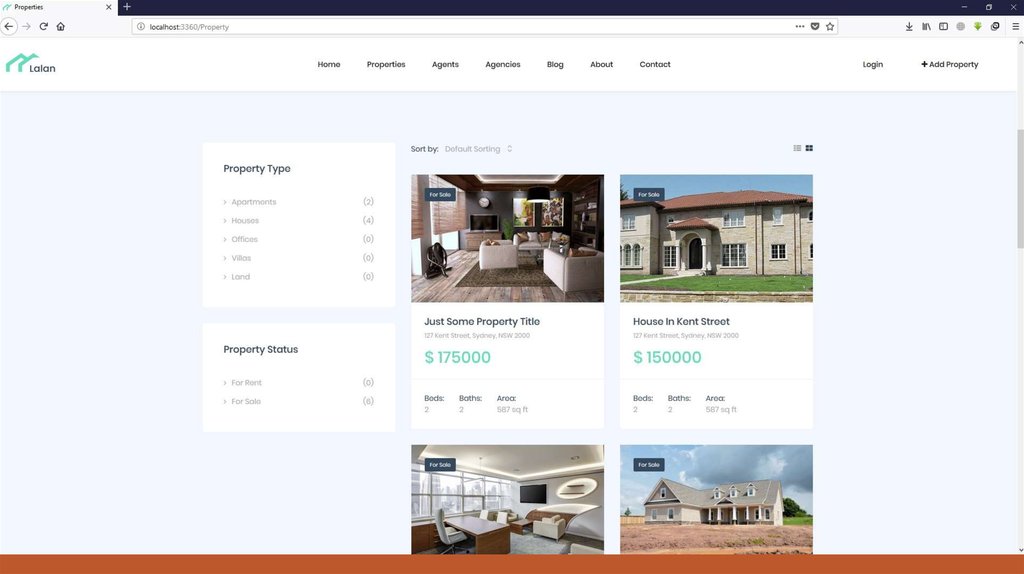Open Contact in the navigation

[x=655, y=65]
